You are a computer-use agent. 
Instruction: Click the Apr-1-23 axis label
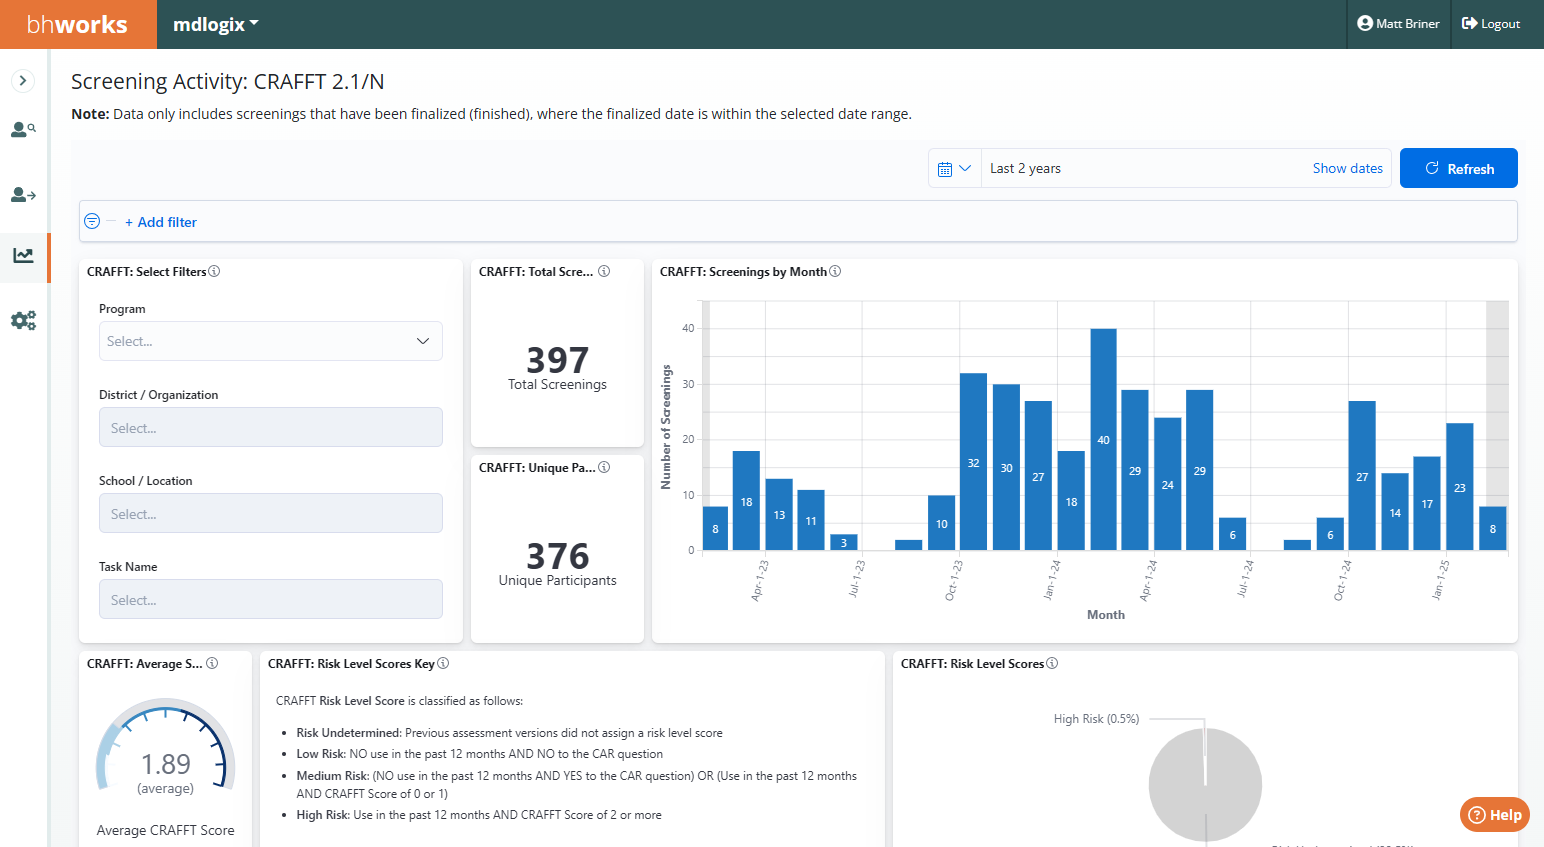point(760,580)
